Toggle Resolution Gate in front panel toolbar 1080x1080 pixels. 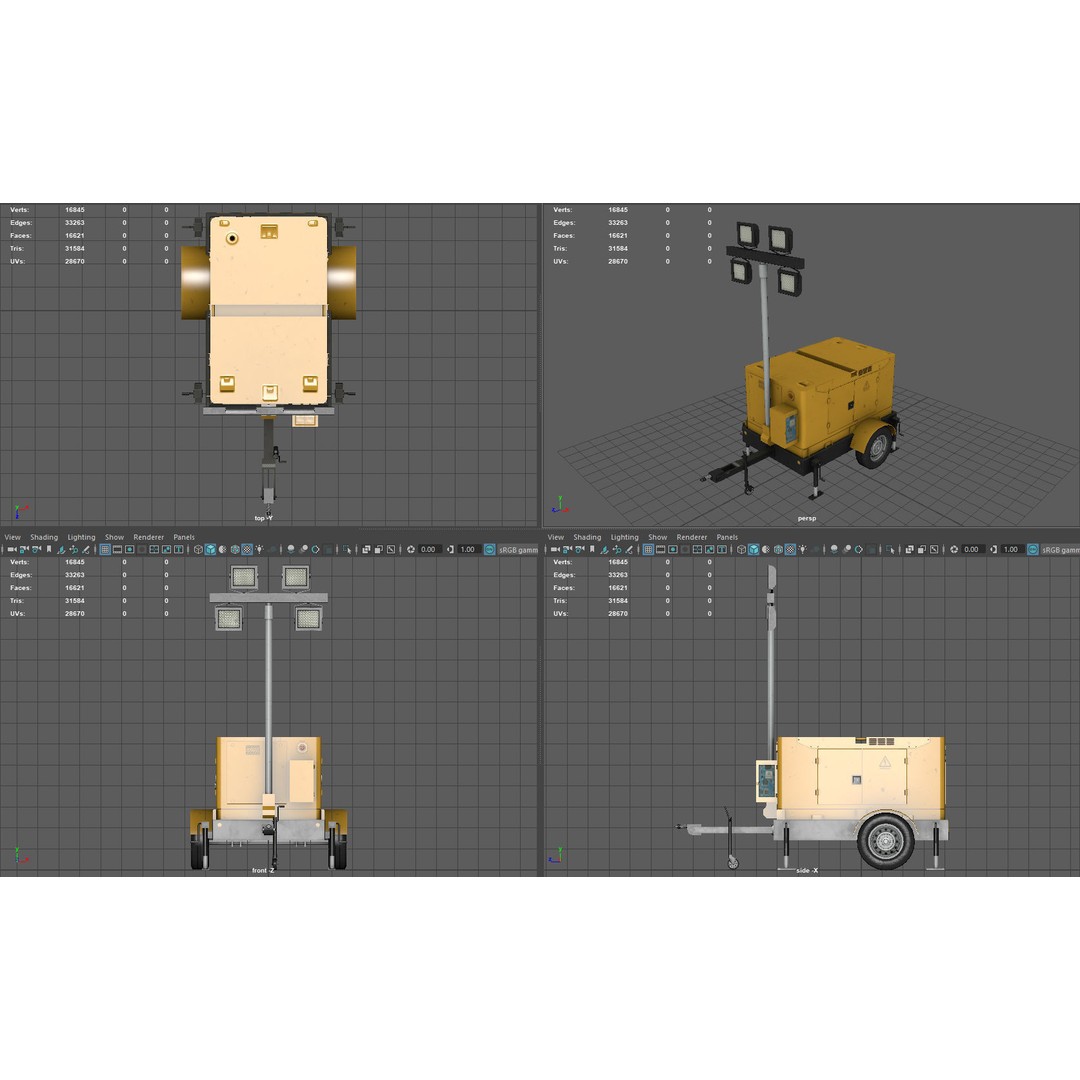[129, 549]
